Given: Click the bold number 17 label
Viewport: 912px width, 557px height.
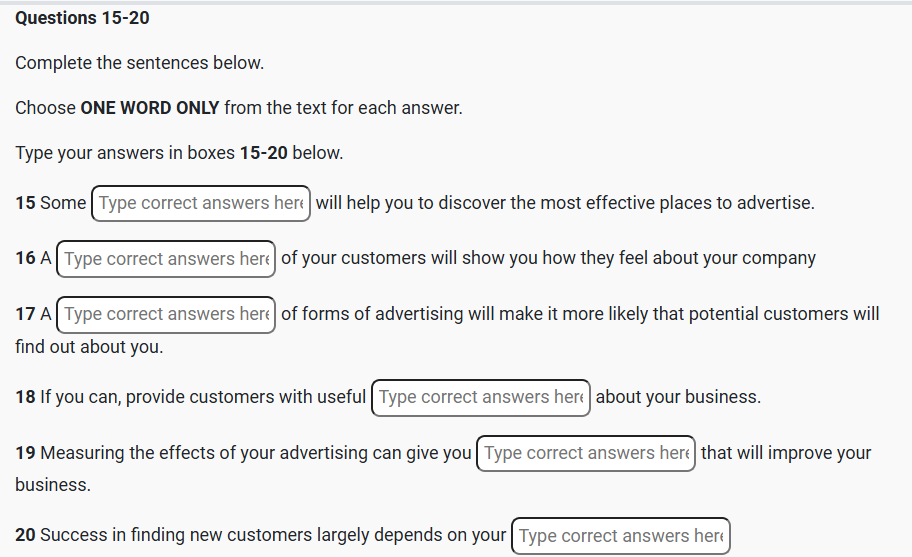Looking at the screenshot, I should coord(25,314).
